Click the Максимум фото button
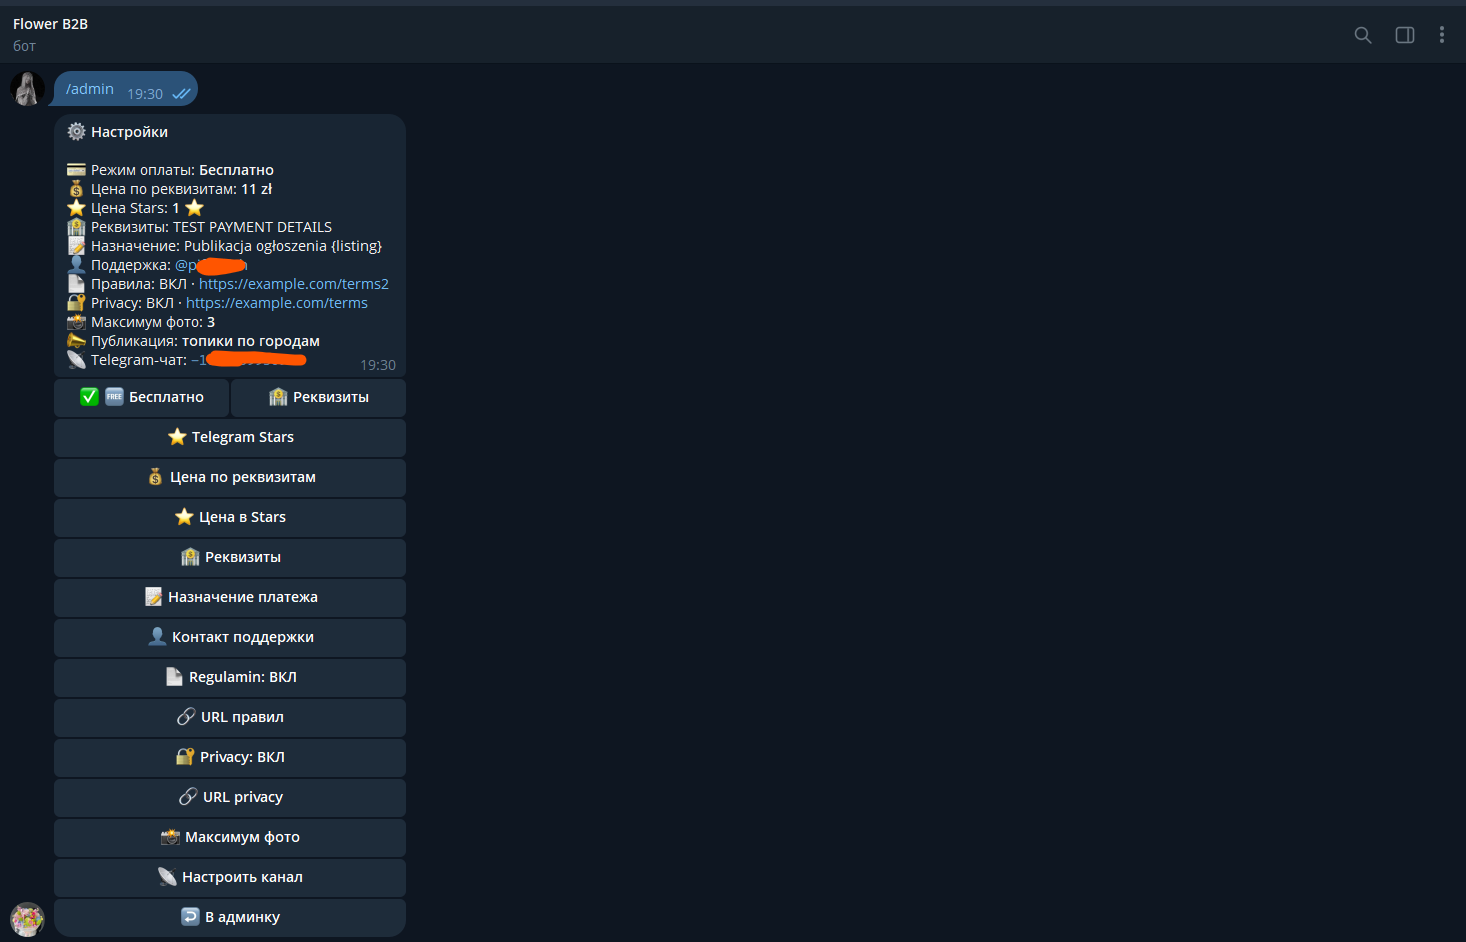Image resolution: width=1466 pixels, height=942 pixels. (230, 837)
